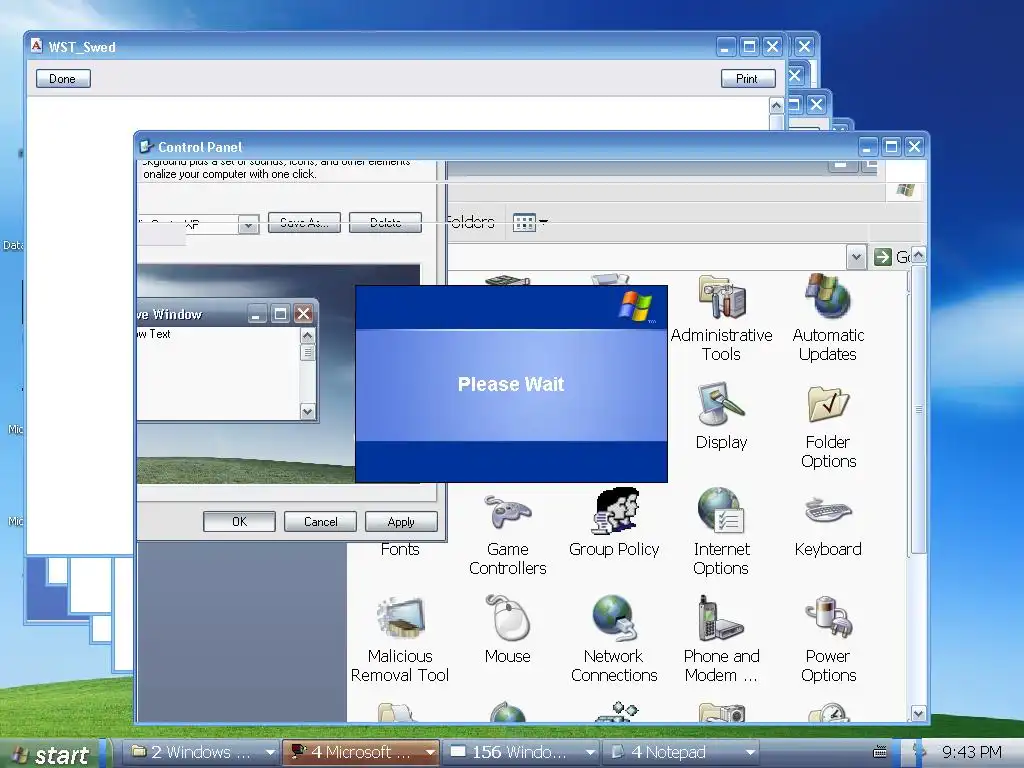Click the Windows logo on Please Wait dialog
The height and width of the screenshot is (768, 1024).
(x=635, y=307)
